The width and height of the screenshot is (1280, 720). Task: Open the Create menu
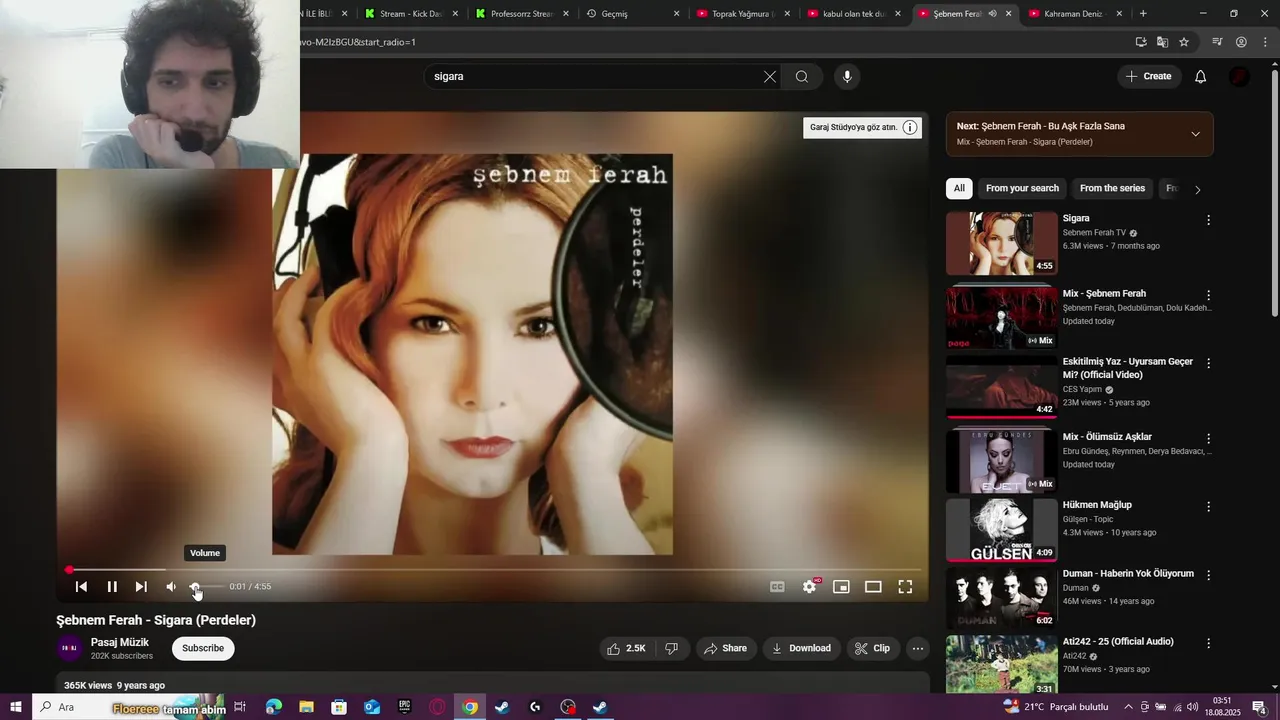click(x=1148, y=77)
